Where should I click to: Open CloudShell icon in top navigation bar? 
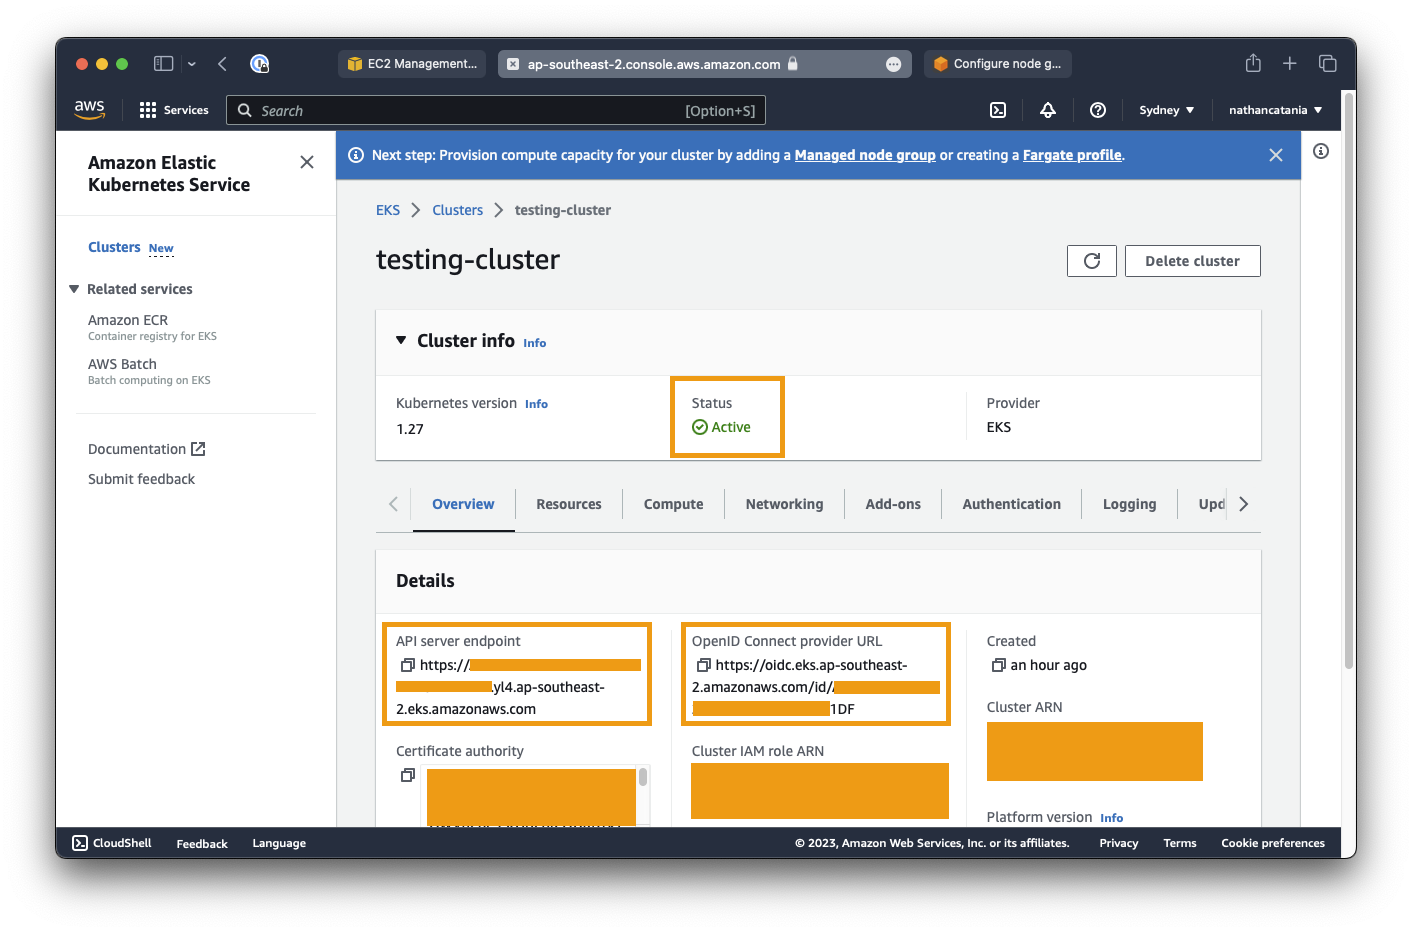[x=997, y=110]
